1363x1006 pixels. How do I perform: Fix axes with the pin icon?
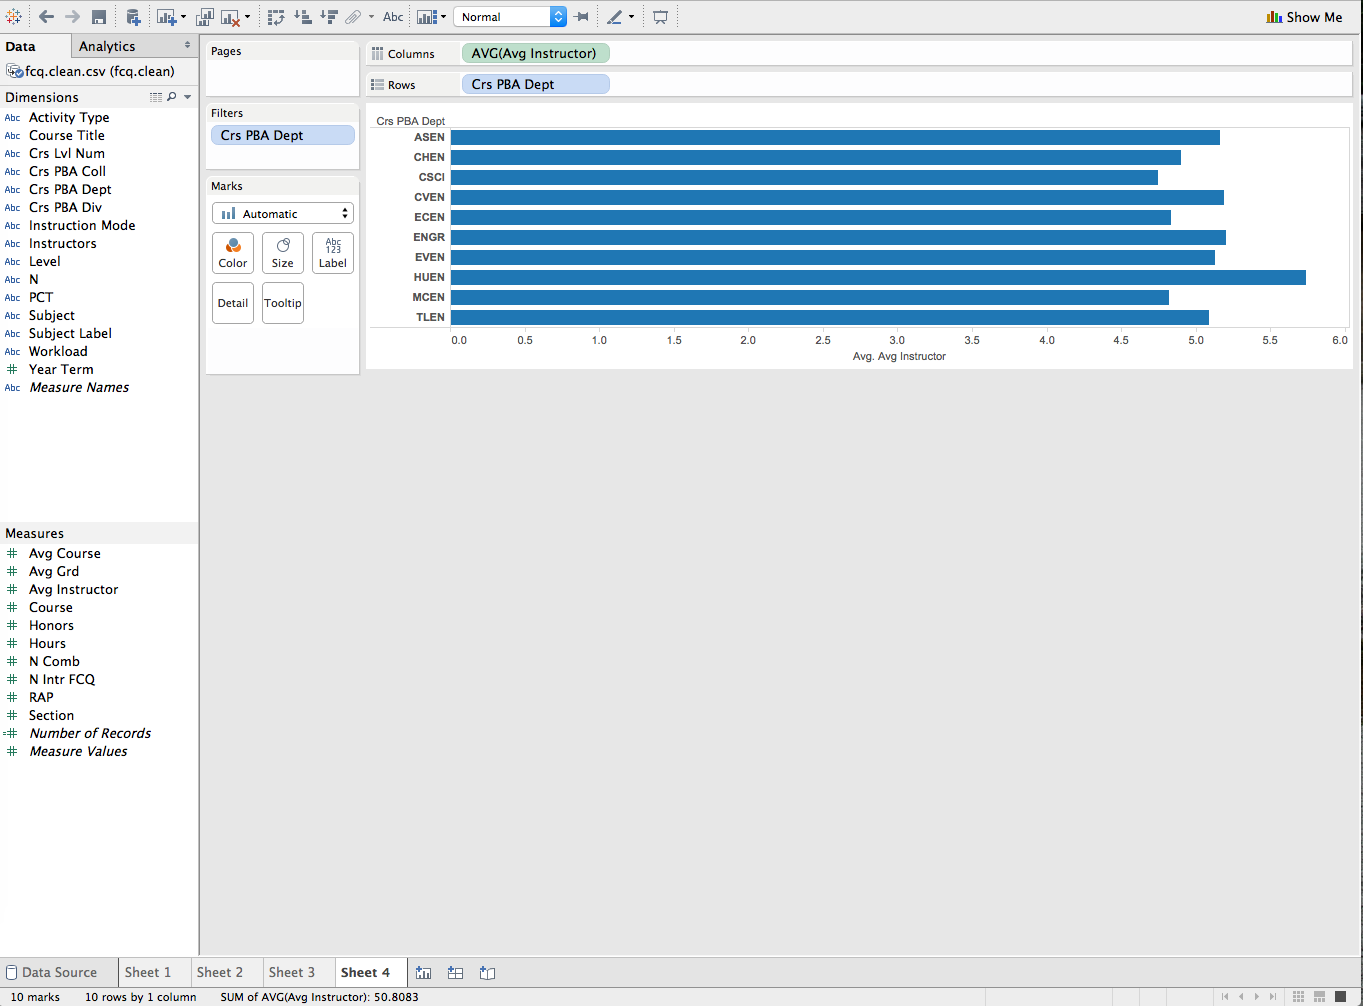581,17
